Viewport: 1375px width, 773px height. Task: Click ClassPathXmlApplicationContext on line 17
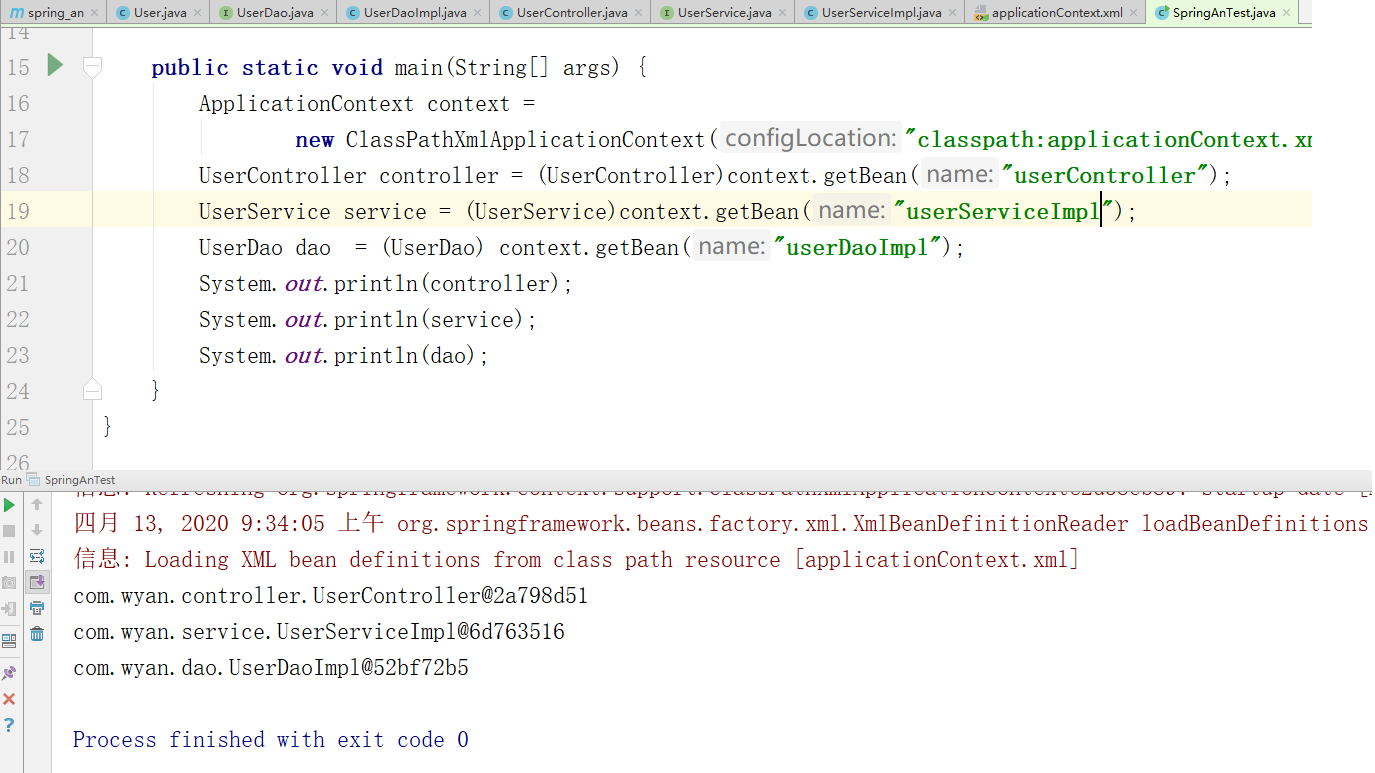click(x=526, y=140)
